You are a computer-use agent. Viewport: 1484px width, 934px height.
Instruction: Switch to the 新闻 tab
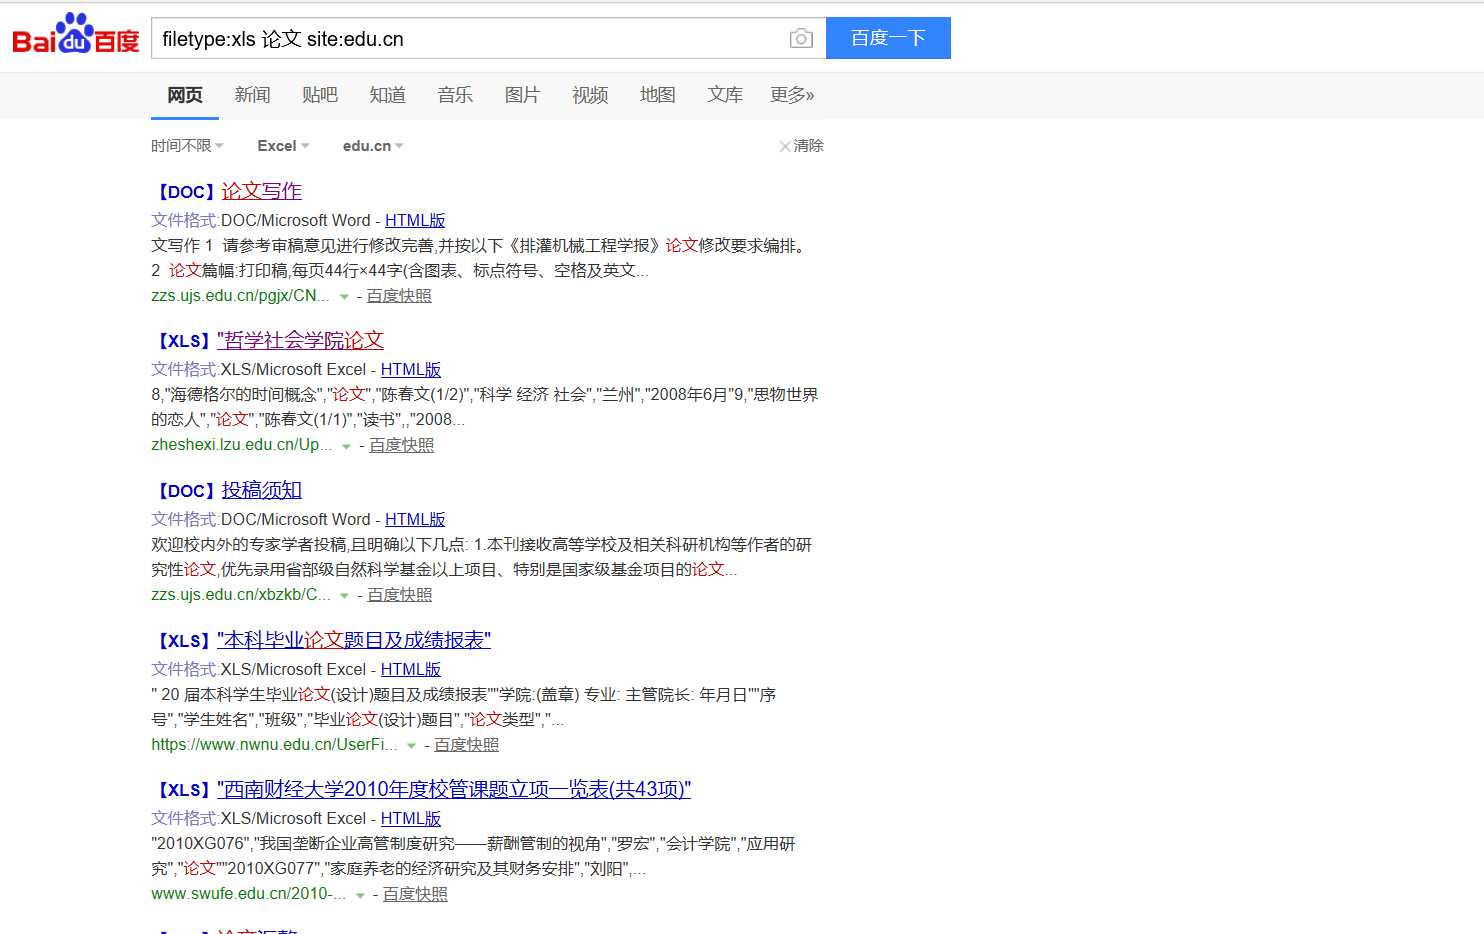coord(252,95)
